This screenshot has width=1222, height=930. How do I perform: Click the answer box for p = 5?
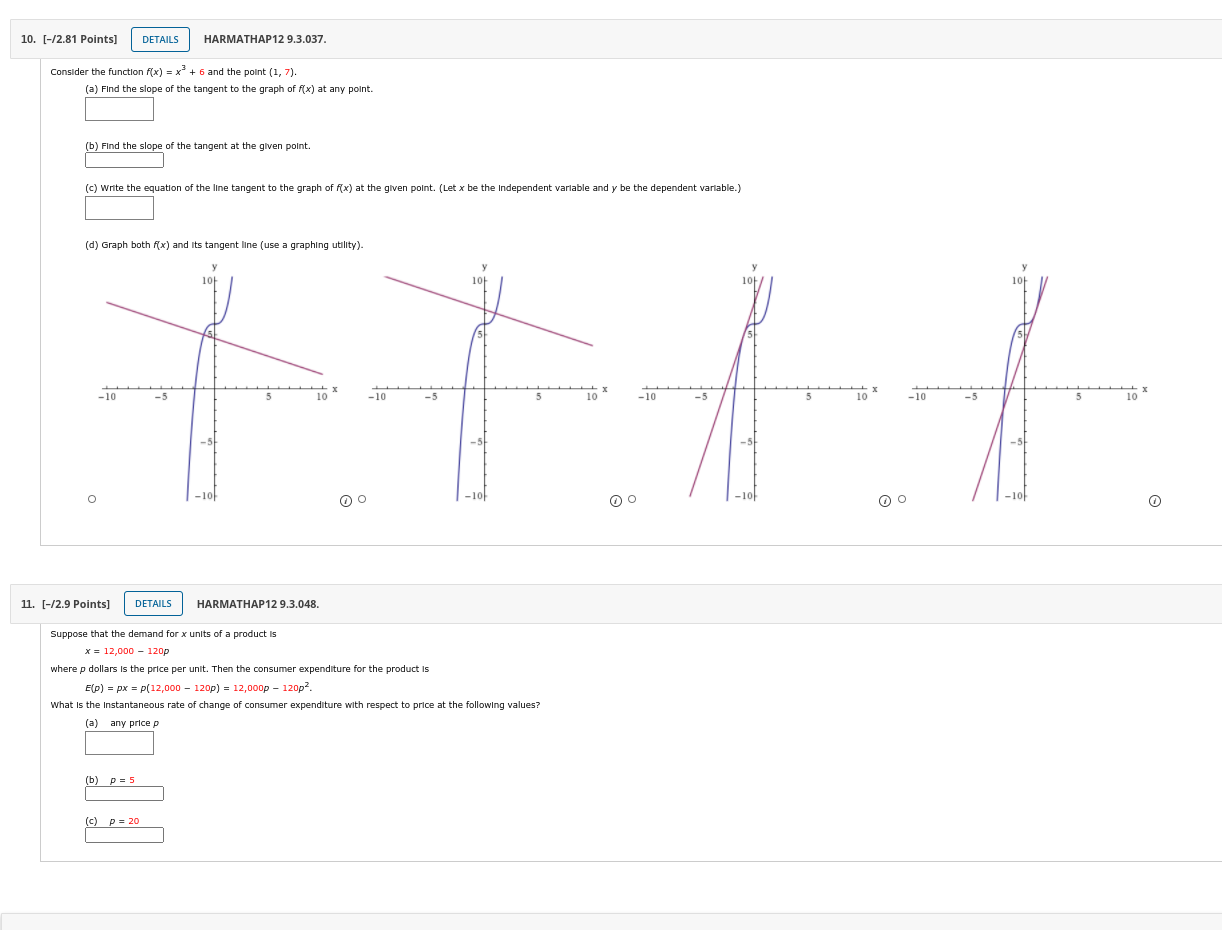pyautogui.click(x=124, y=793)
